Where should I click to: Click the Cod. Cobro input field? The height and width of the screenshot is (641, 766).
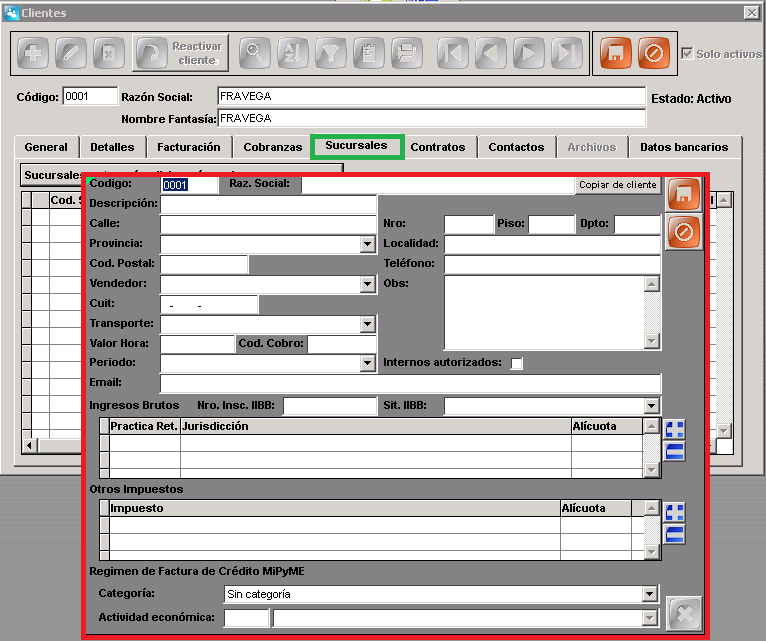coord(342,344)
